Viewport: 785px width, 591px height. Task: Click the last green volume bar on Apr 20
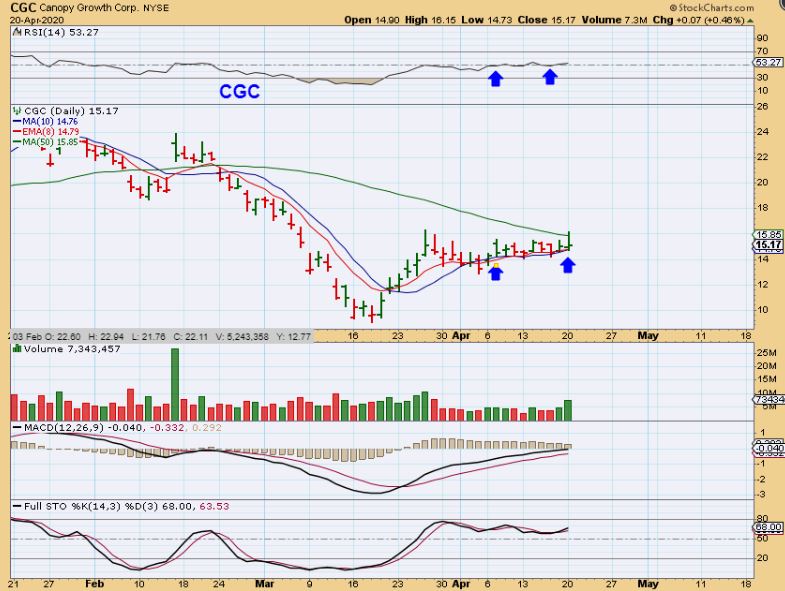(568, 410)
